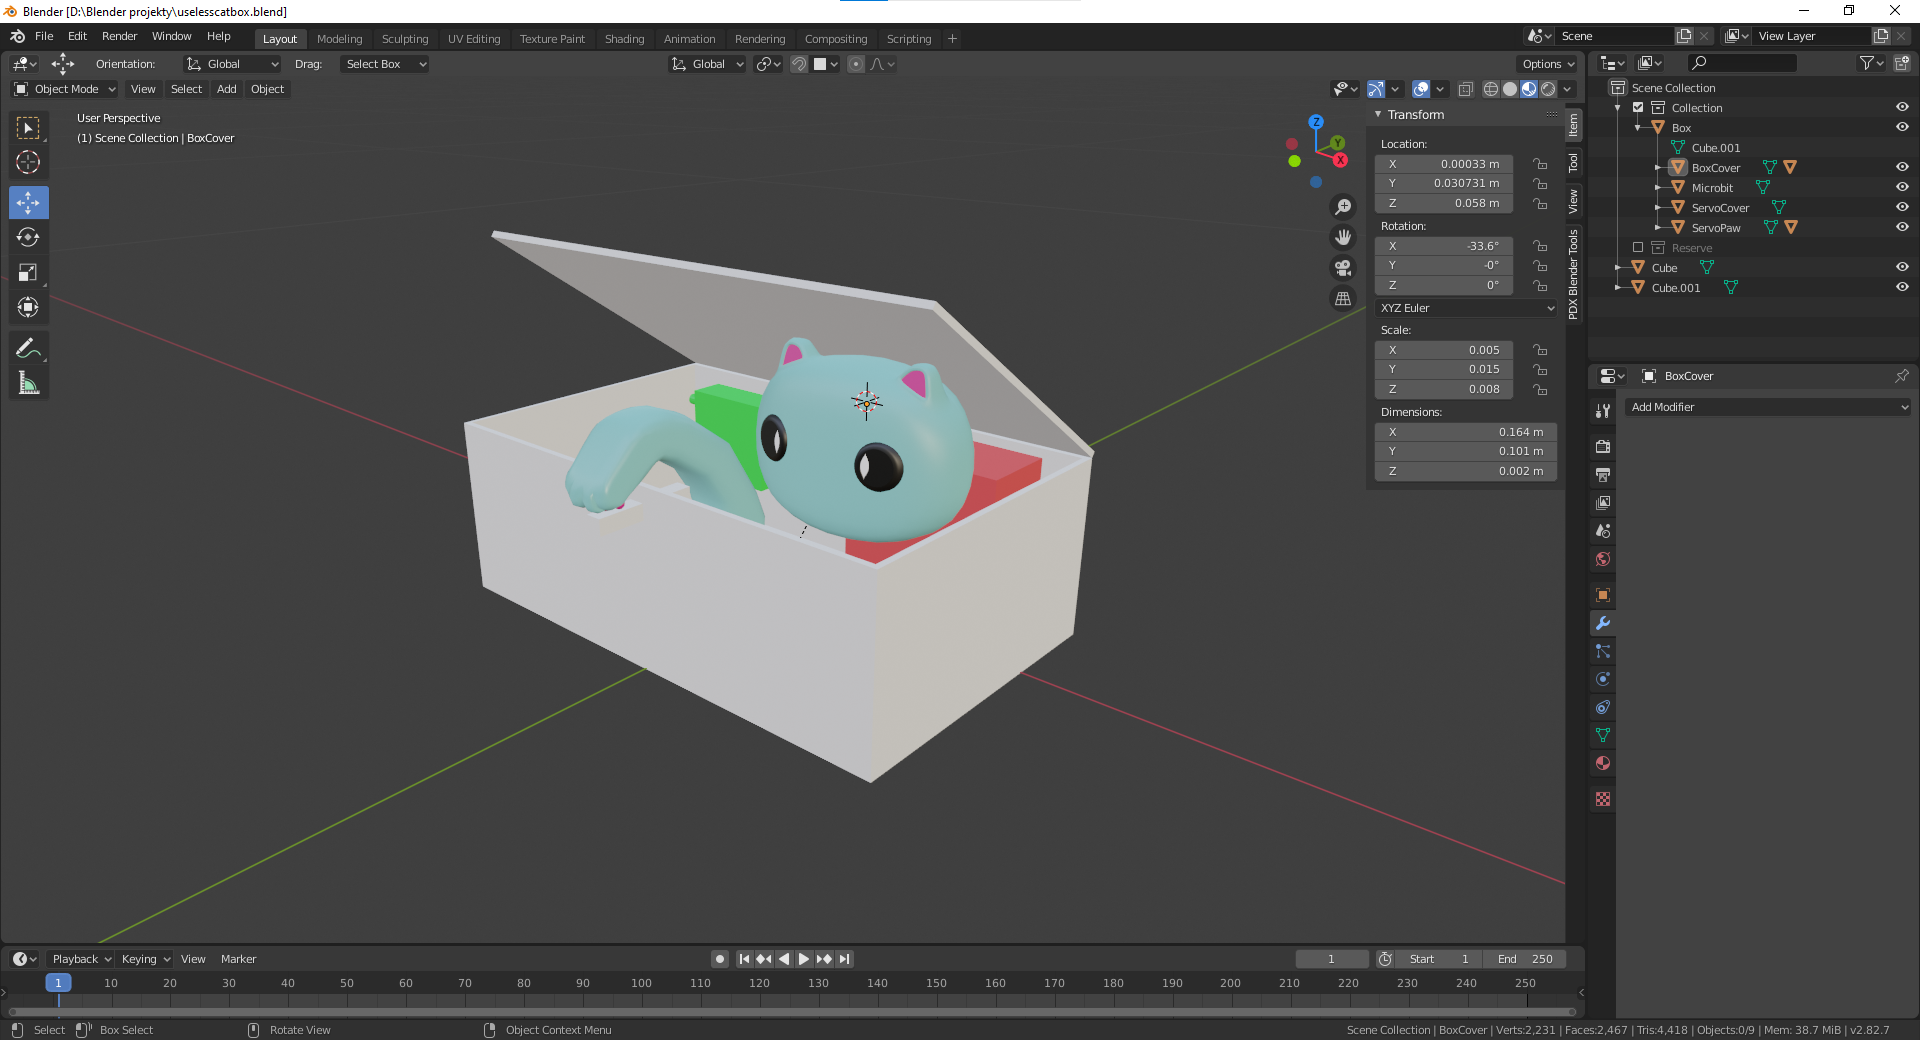Enable the Reserve collection checkbox

[1638, 247]
